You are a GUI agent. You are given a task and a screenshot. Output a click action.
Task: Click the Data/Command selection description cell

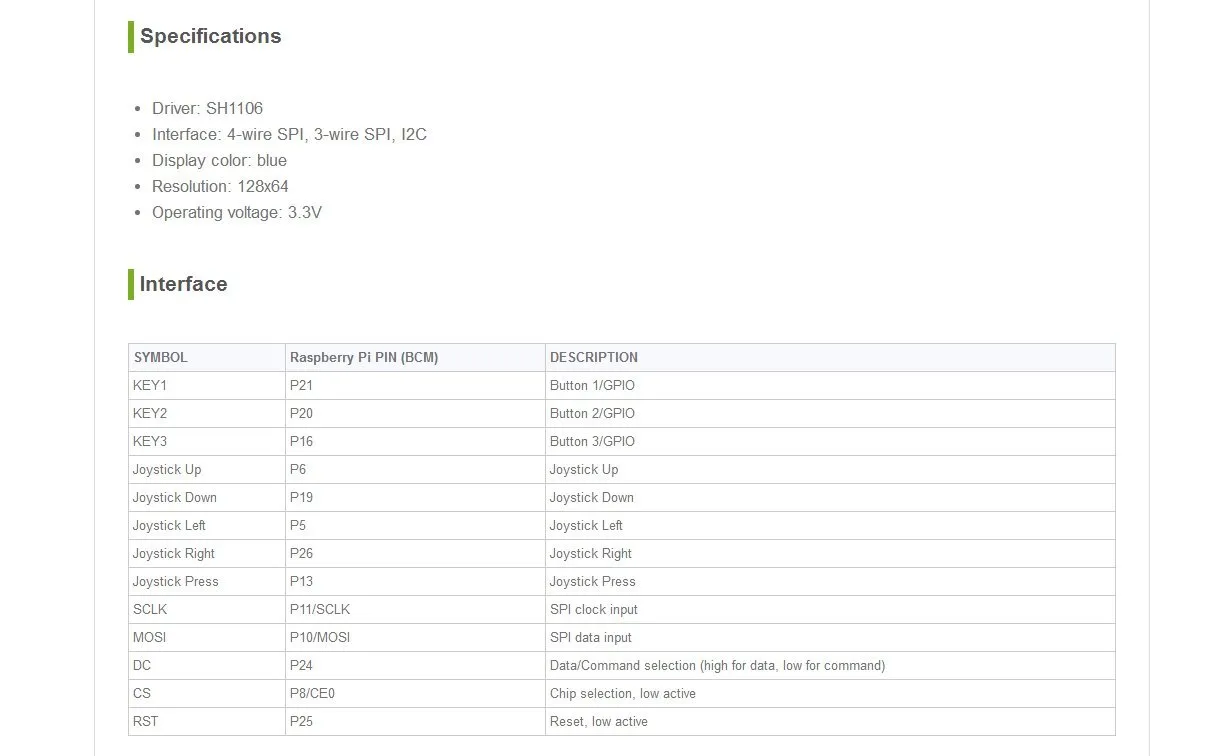[x=717, y=665]
